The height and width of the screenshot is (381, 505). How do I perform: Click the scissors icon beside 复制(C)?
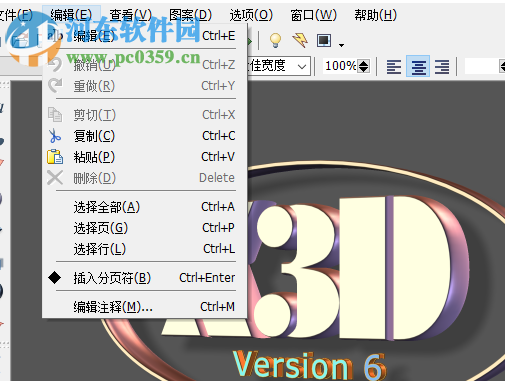(x=55, y=136)
